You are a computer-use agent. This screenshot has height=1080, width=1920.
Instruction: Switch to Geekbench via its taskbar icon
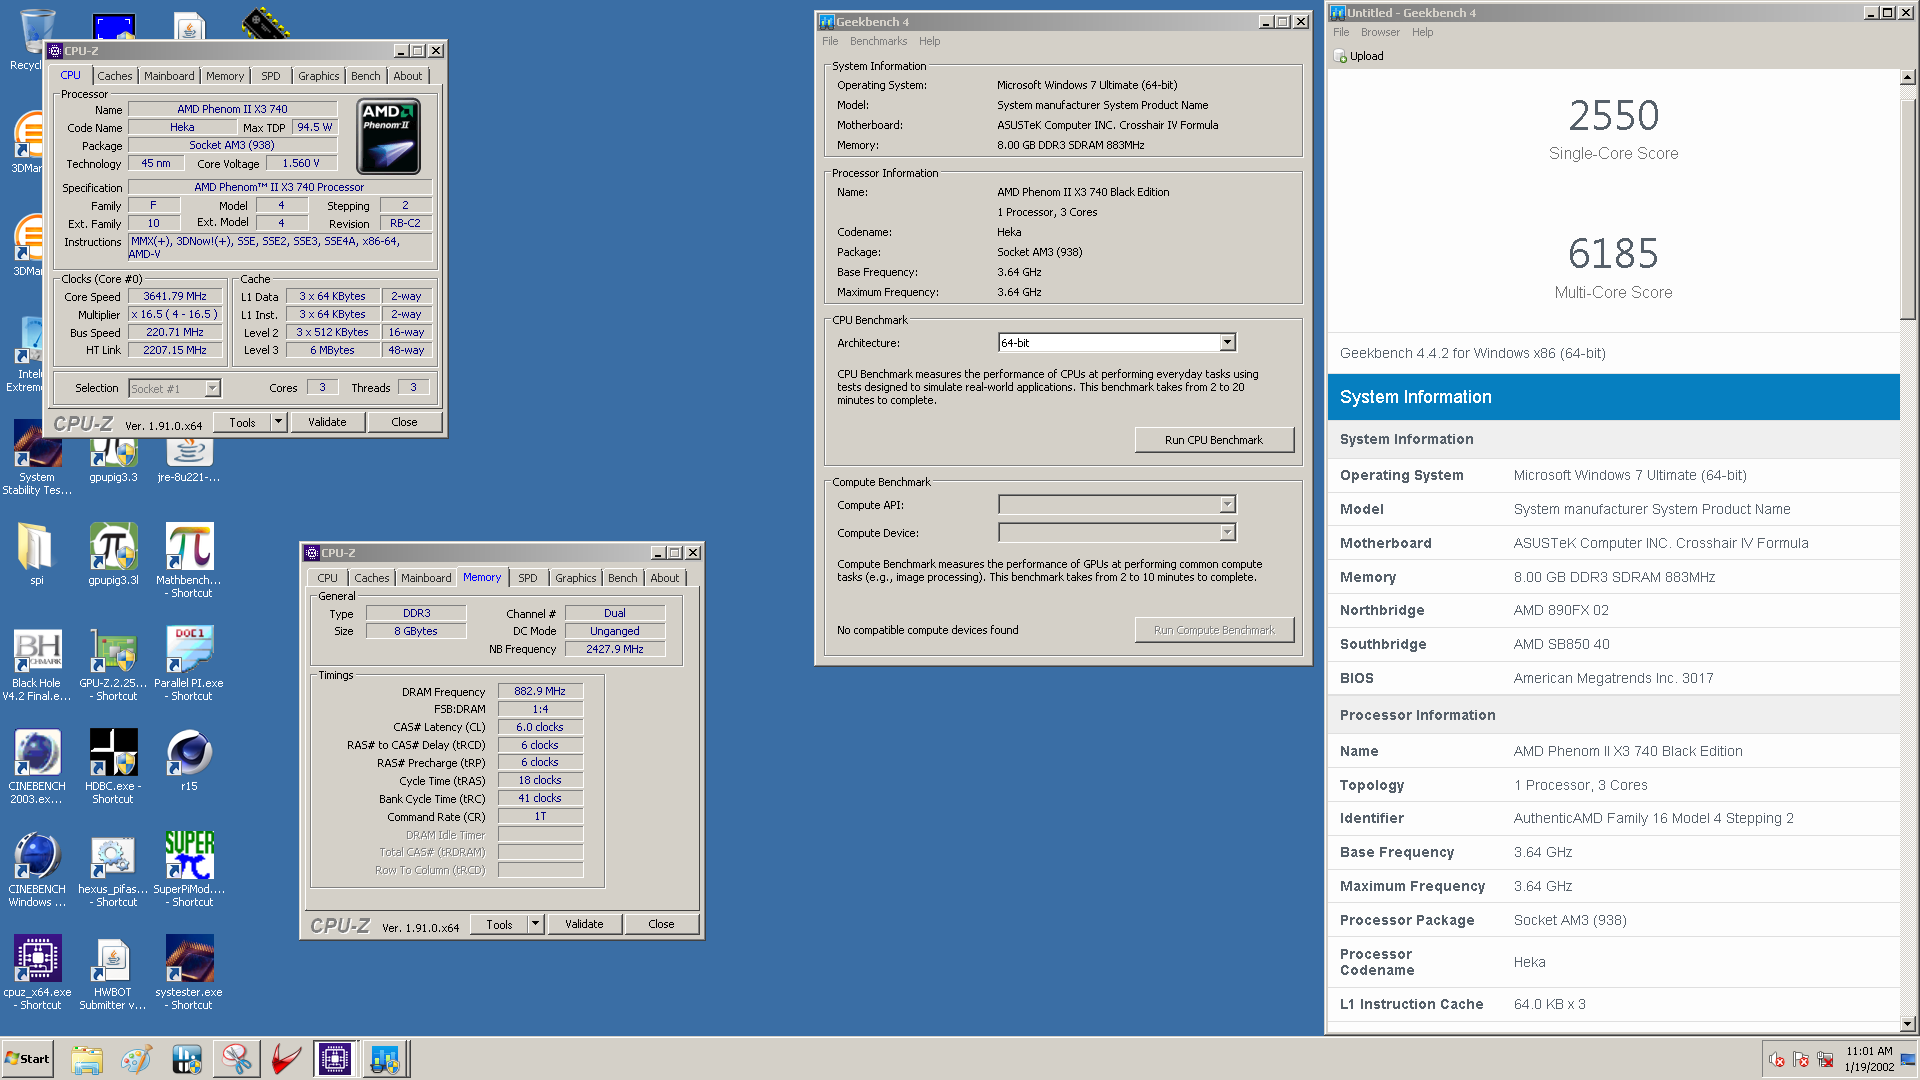point(385,1059)
